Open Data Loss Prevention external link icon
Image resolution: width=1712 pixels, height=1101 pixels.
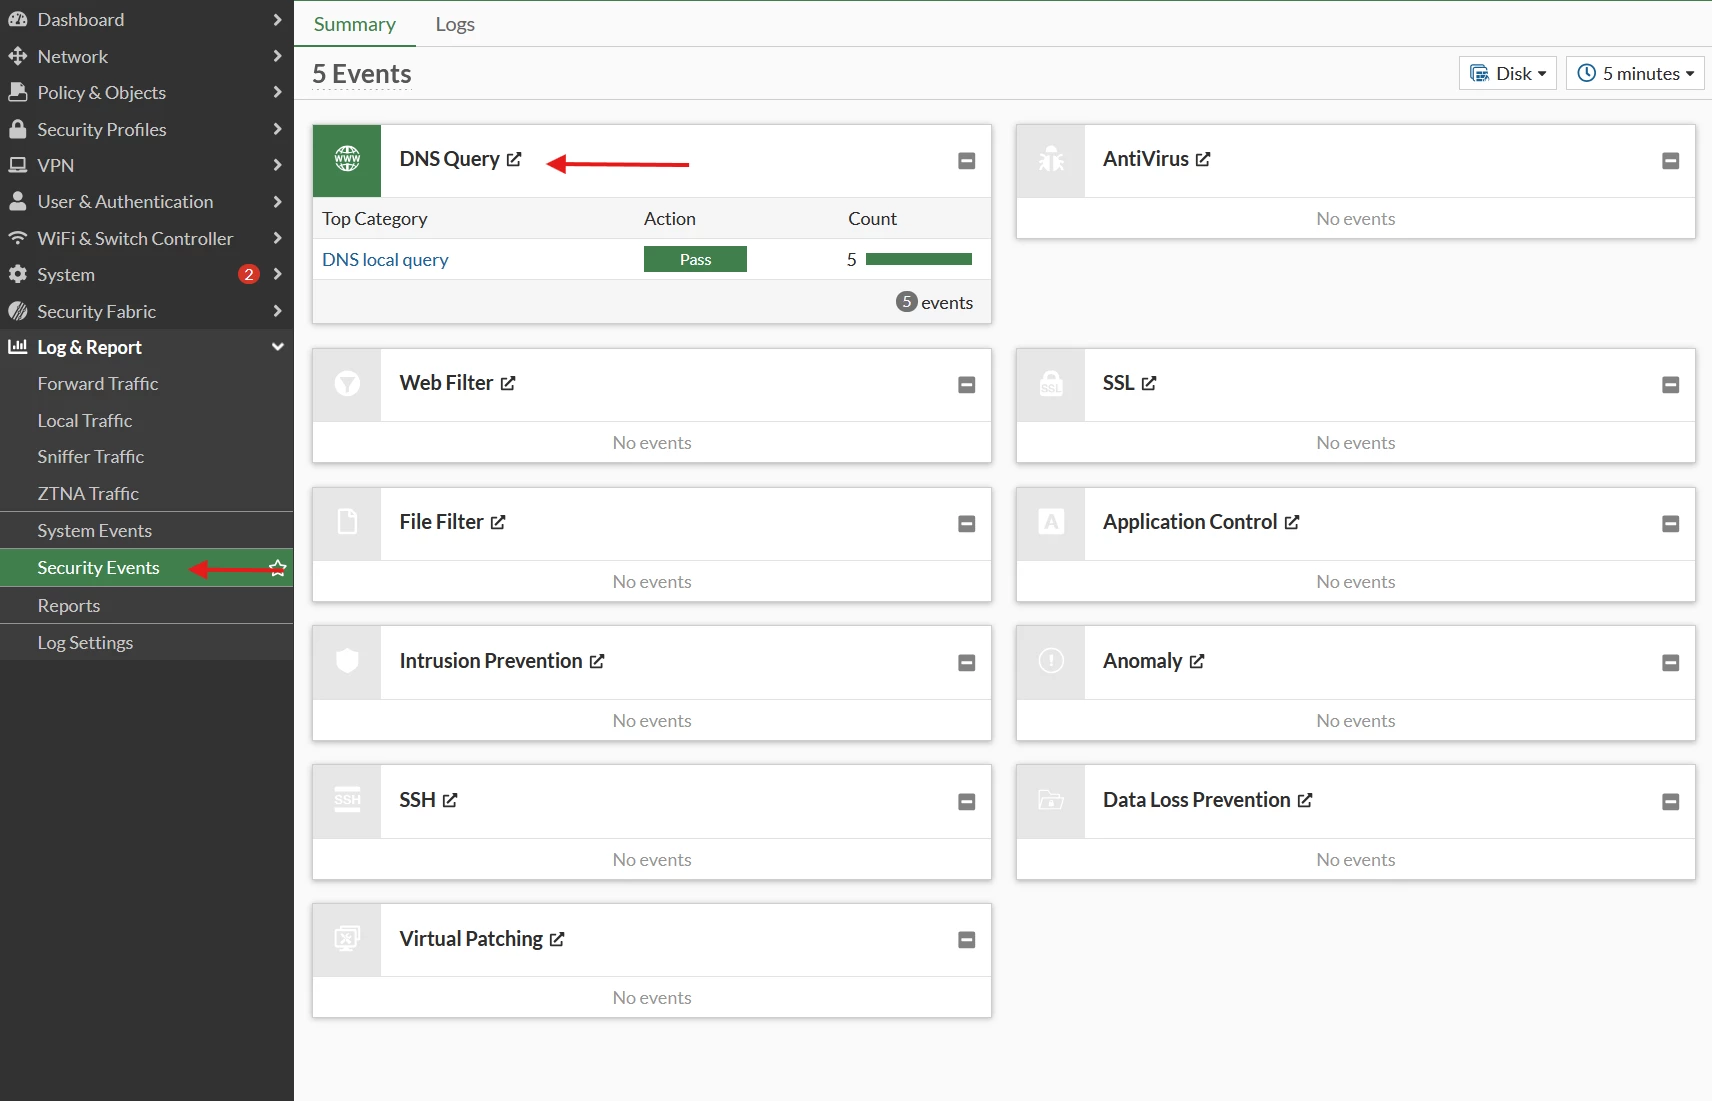tap(1305, 800)
